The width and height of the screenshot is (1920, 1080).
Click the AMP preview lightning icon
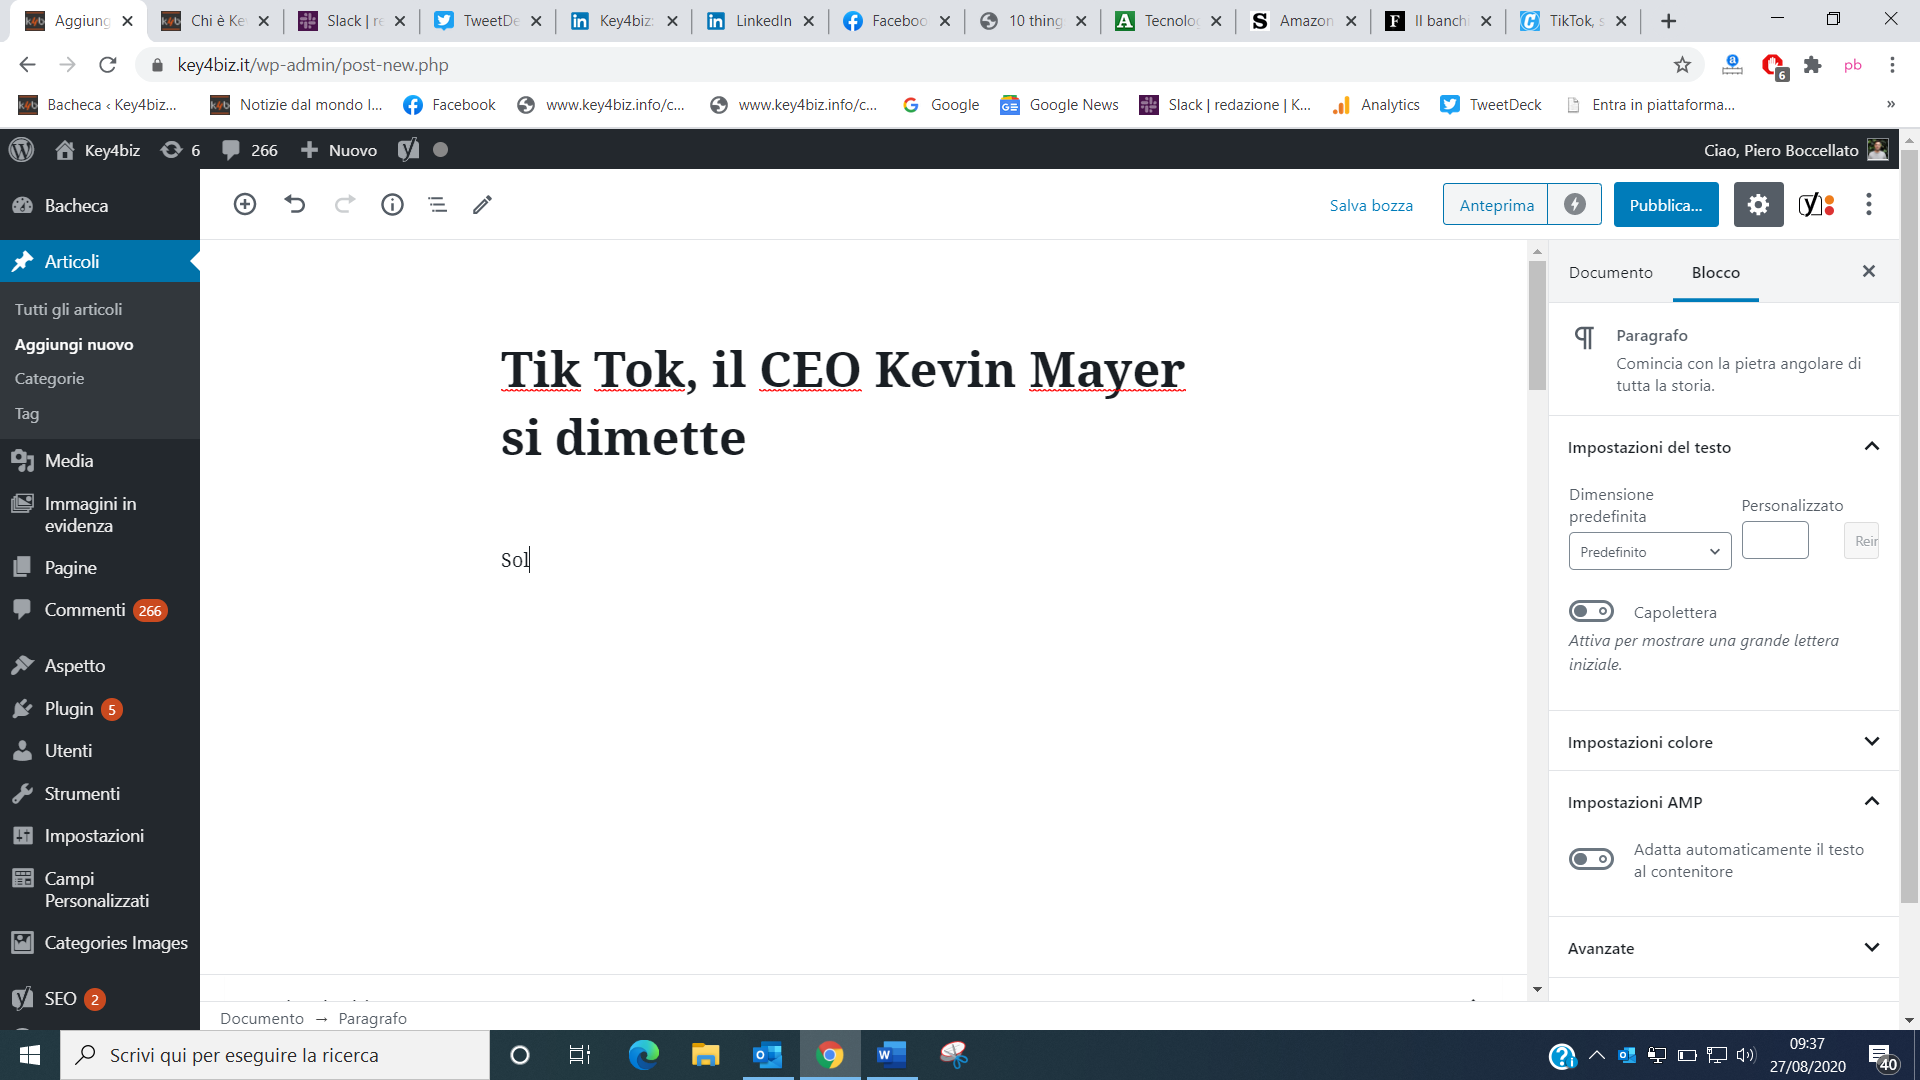[1574, 204]
